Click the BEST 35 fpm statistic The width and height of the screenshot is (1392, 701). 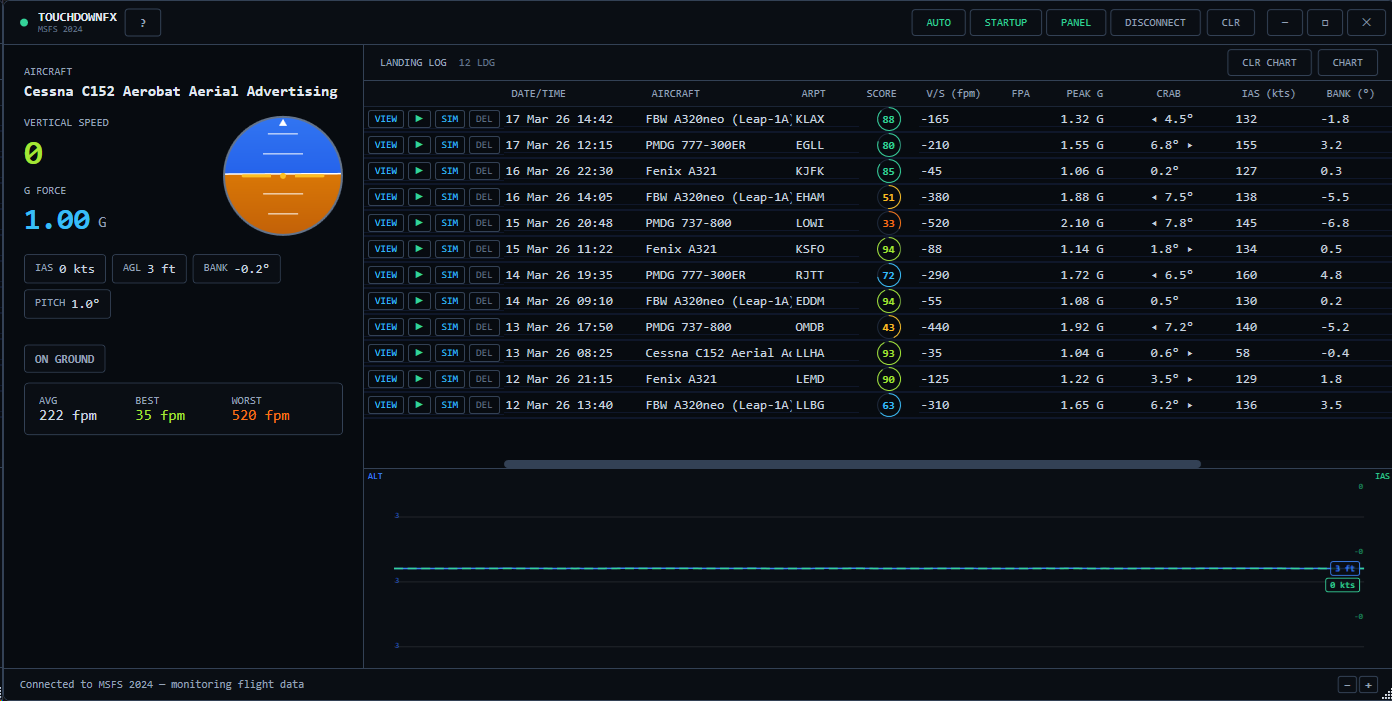pyautogui.click(x=160, y=409)
